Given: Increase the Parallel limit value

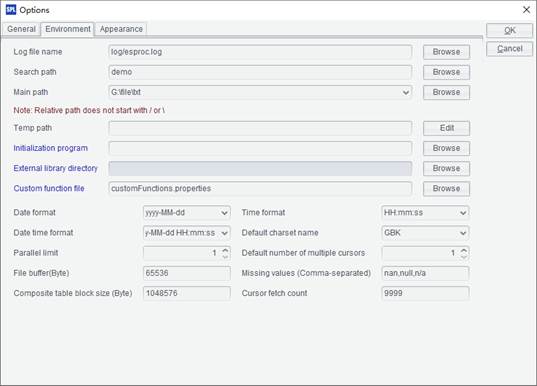Looking at the screenshot, I should click(x=225, y=250).
